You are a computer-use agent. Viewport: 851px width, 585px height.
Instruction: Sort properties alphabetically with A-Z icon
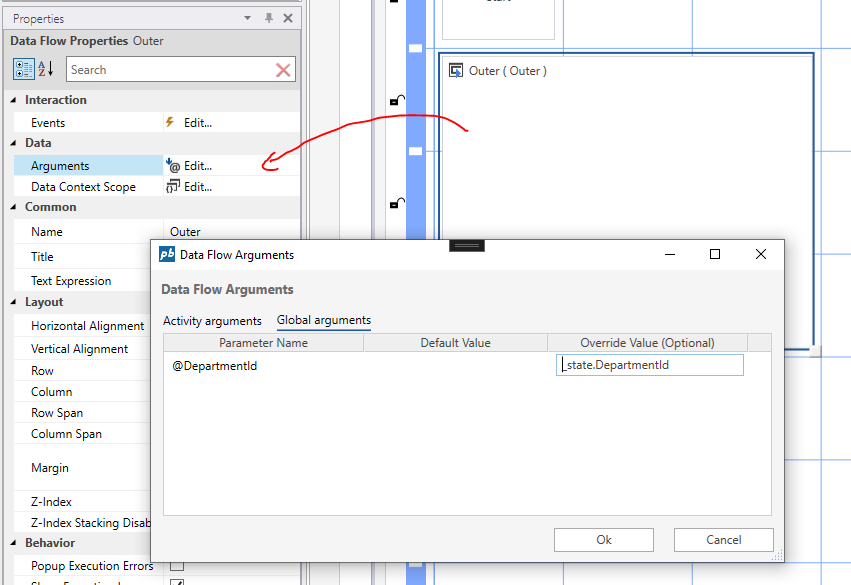(46, 69)
